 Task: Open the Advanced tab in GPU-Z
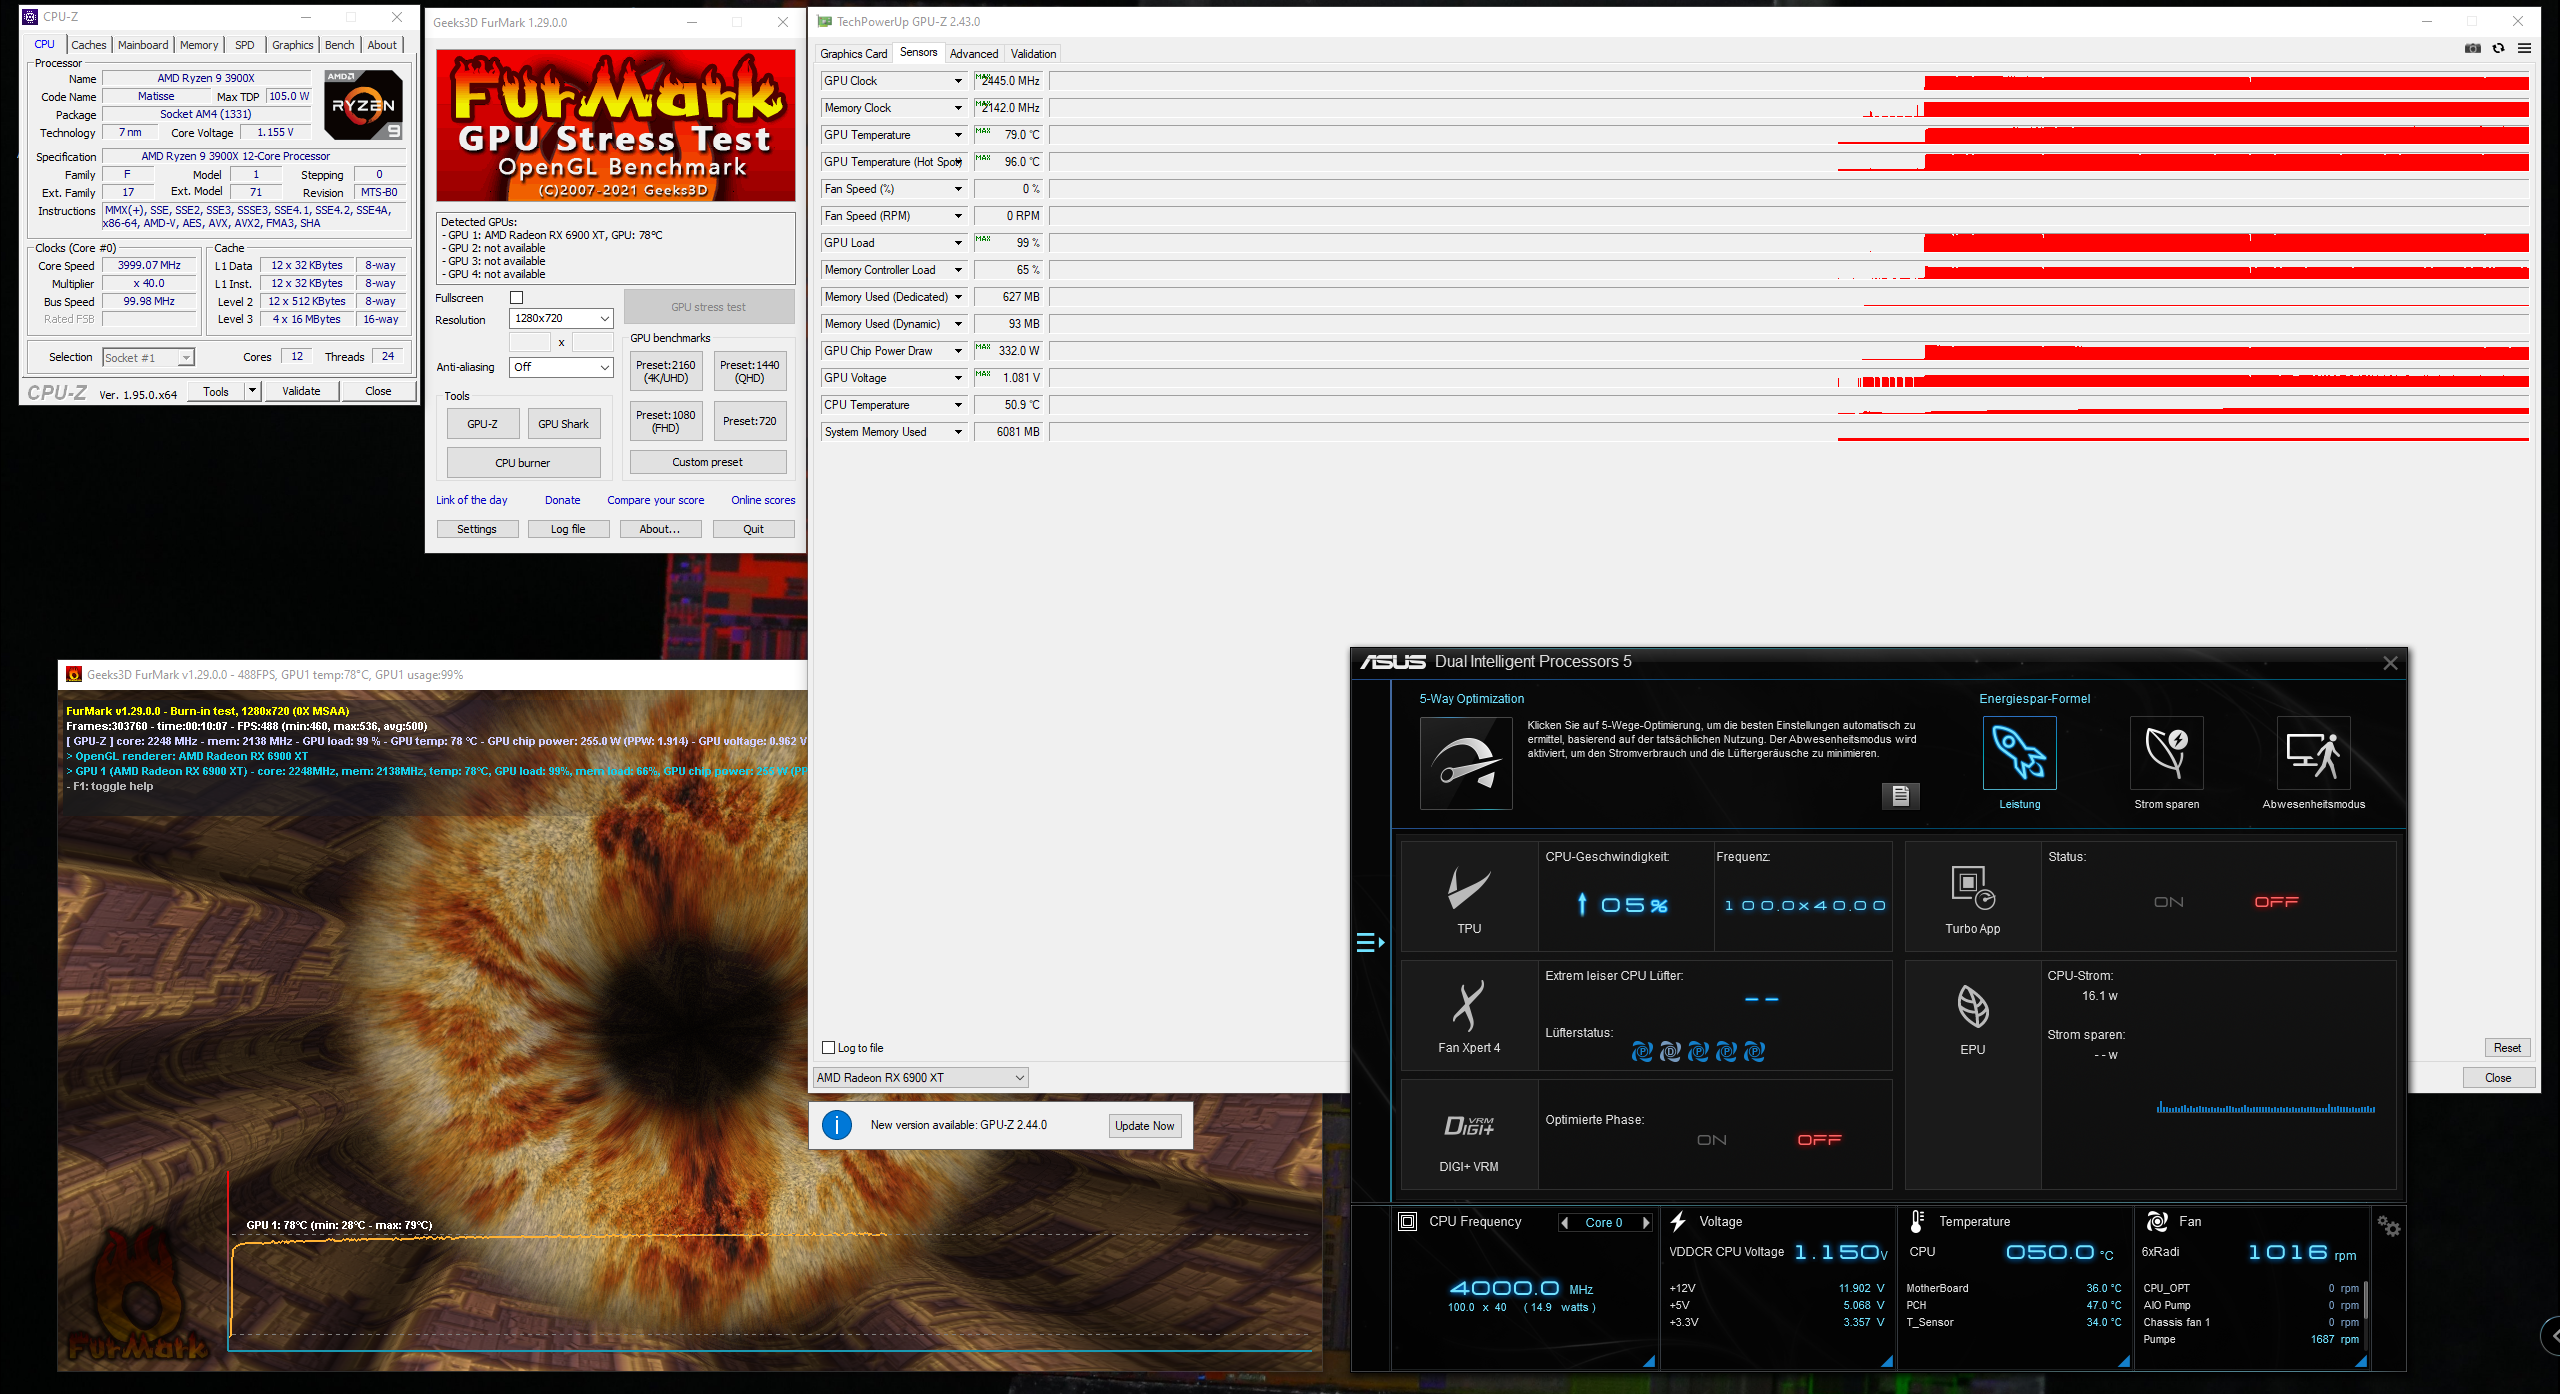(x=973, y=54)
